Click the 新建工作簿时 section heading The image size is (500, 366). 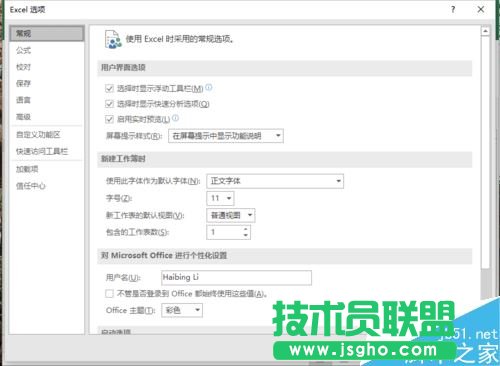click(123, 159)
